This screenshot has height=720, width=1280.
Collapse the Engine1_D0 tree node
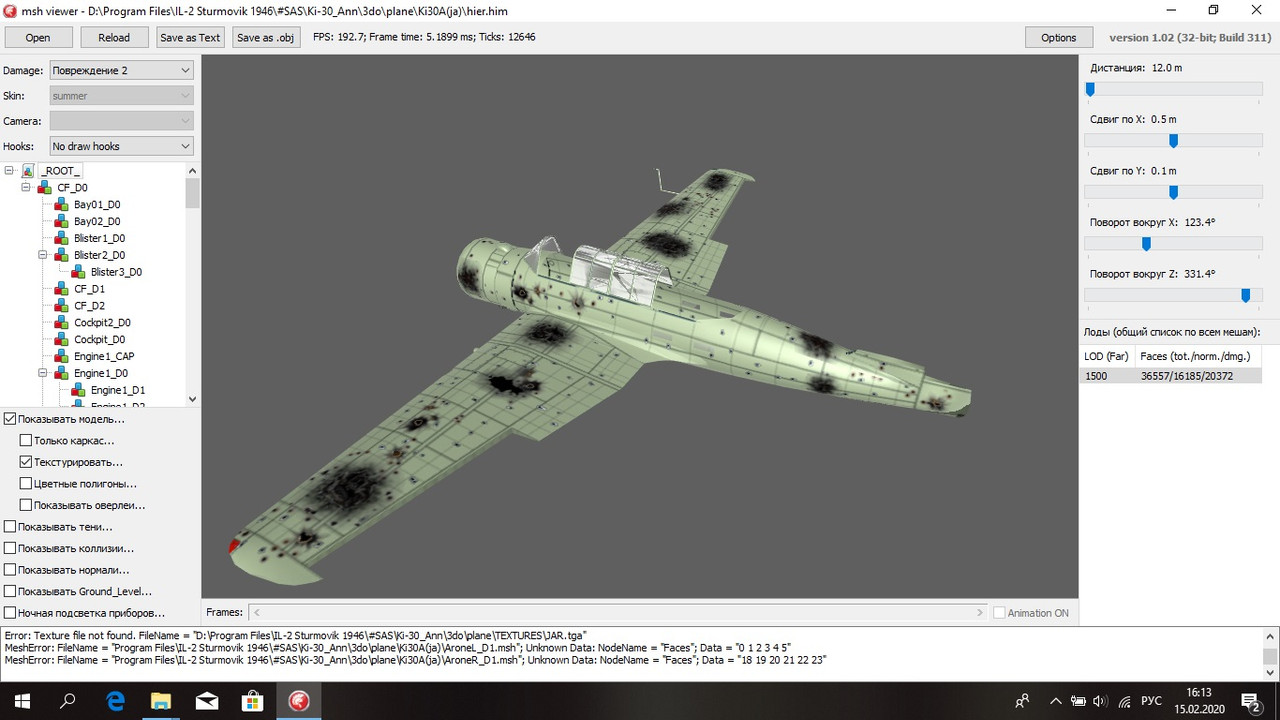click(x=43, y=374)
